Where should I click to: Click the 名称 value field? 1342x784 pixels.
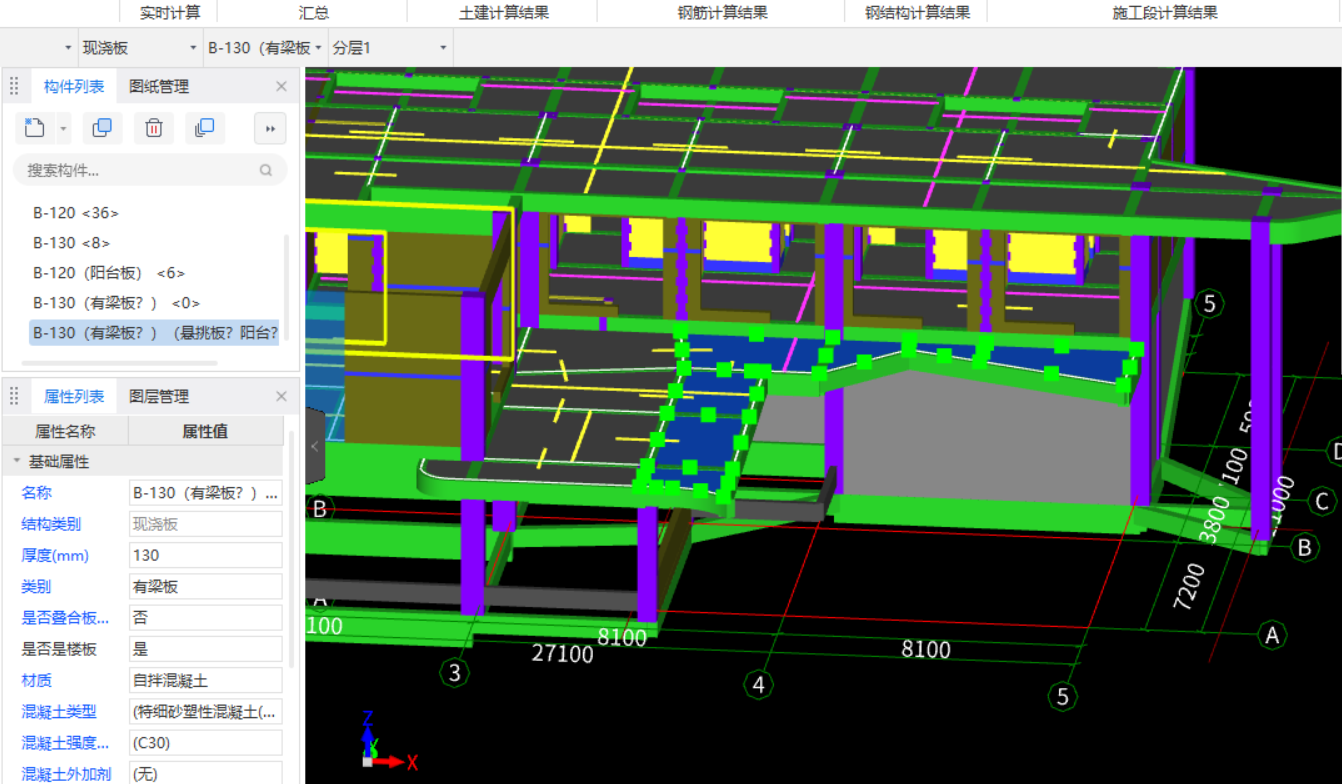coord(206,493)
